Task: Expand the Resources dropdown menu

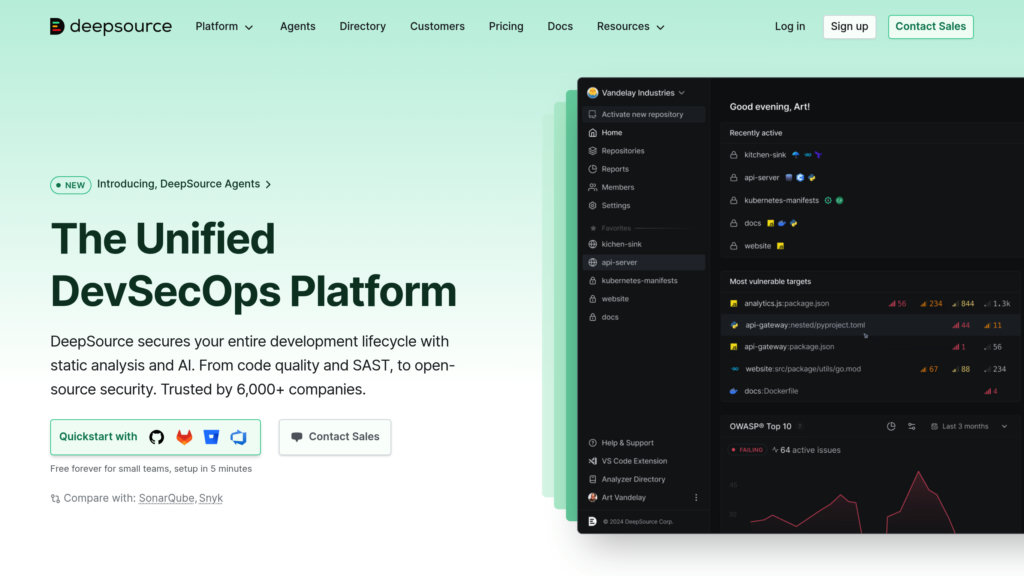Action: click(x=630, y=27)
